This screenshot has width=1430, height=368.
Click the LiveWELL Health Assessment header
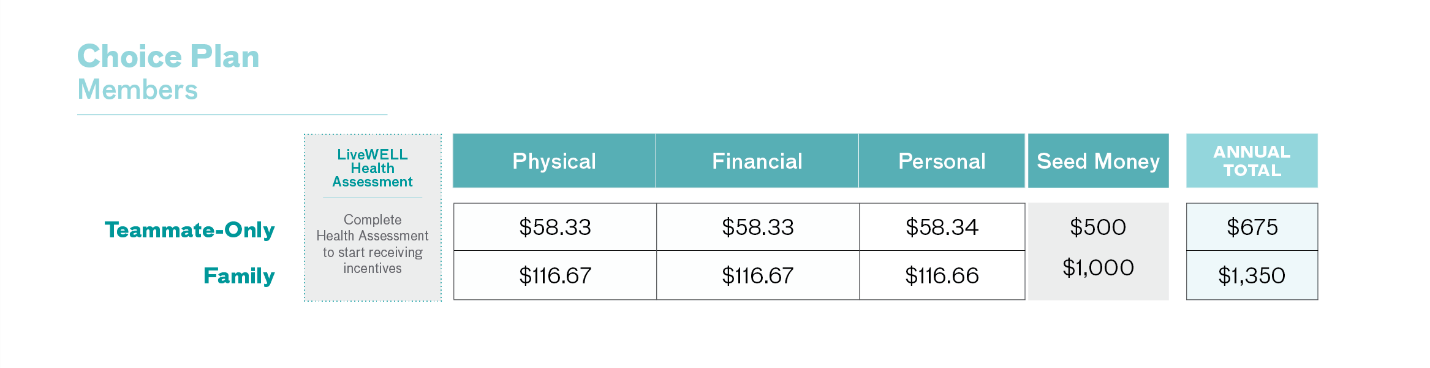click(373, 168)
